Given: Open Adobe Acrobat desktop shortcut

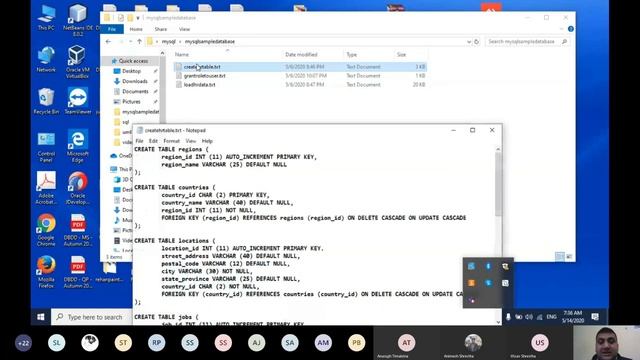Looking at the screenshot, I should click(46, 188).
